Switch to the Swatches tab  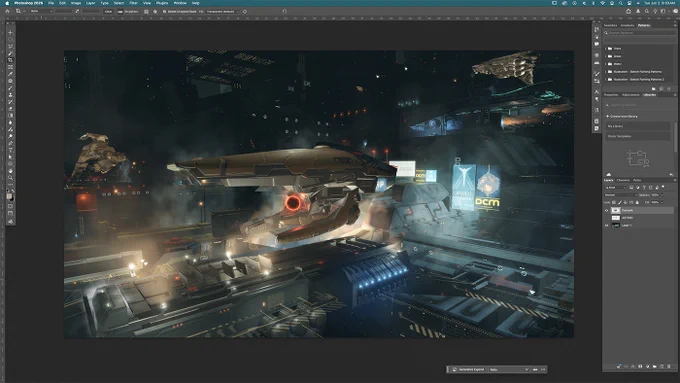610,26
